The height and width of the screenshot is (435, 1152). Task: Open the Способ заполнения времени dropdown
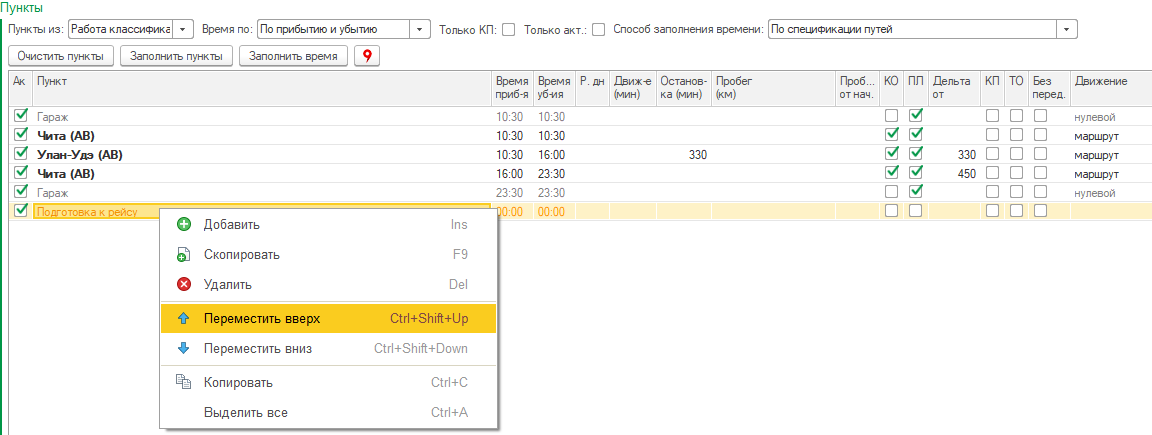(x=1068, y=30)
